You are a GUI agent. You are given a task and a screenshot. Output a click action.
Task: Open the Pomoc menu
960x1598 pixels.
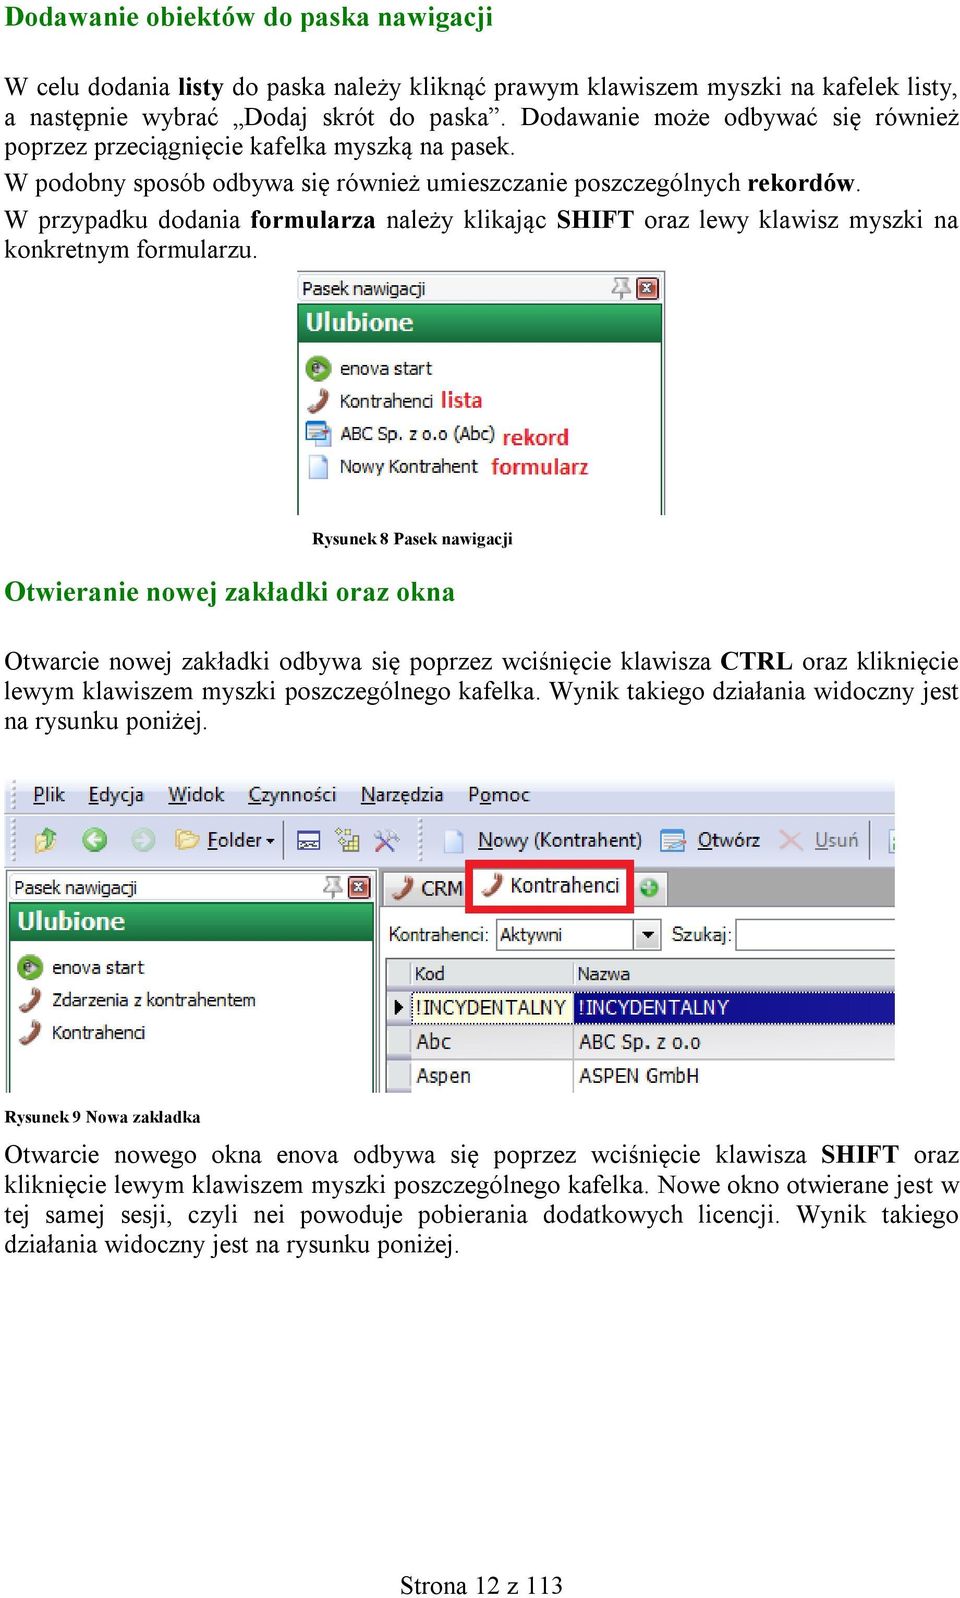coord(499,795)
